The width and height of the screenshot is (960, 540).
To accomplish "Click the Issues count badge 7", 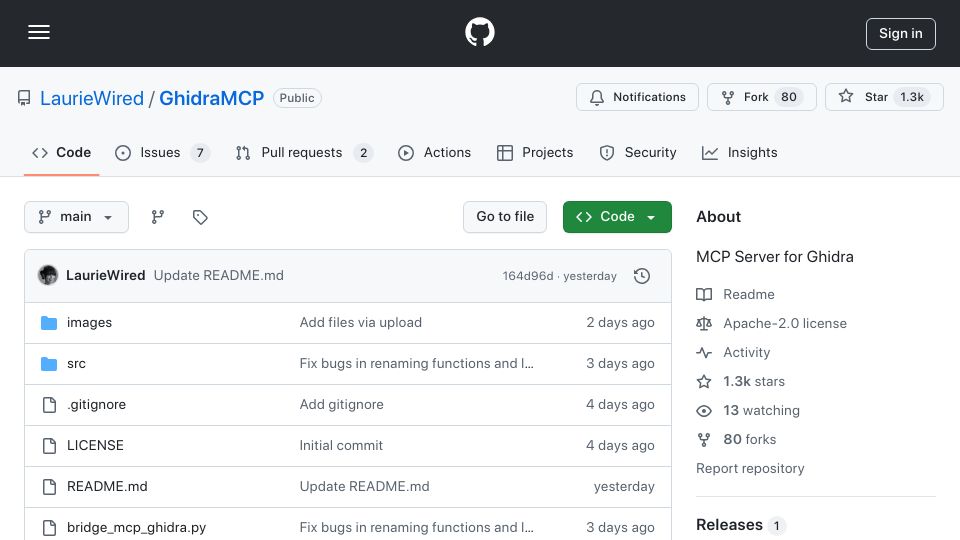I will tap(200, 153).
